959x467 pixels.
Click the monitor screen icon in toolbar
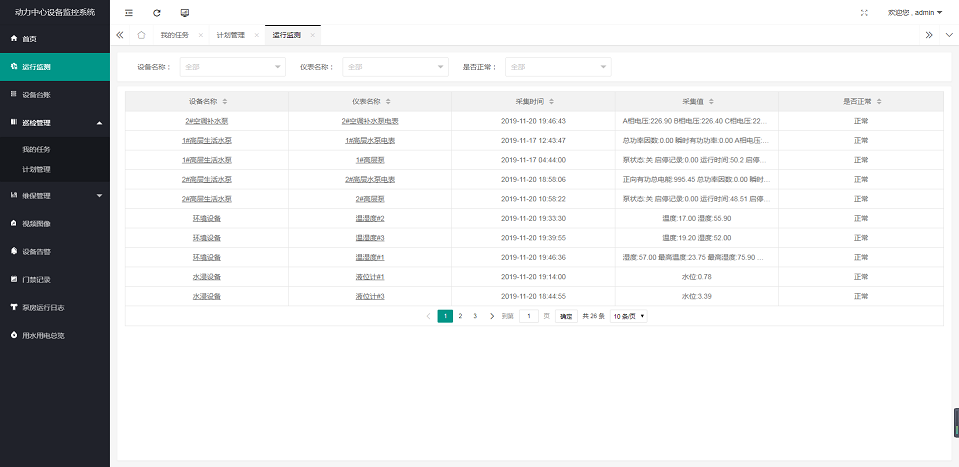[184, 13]
